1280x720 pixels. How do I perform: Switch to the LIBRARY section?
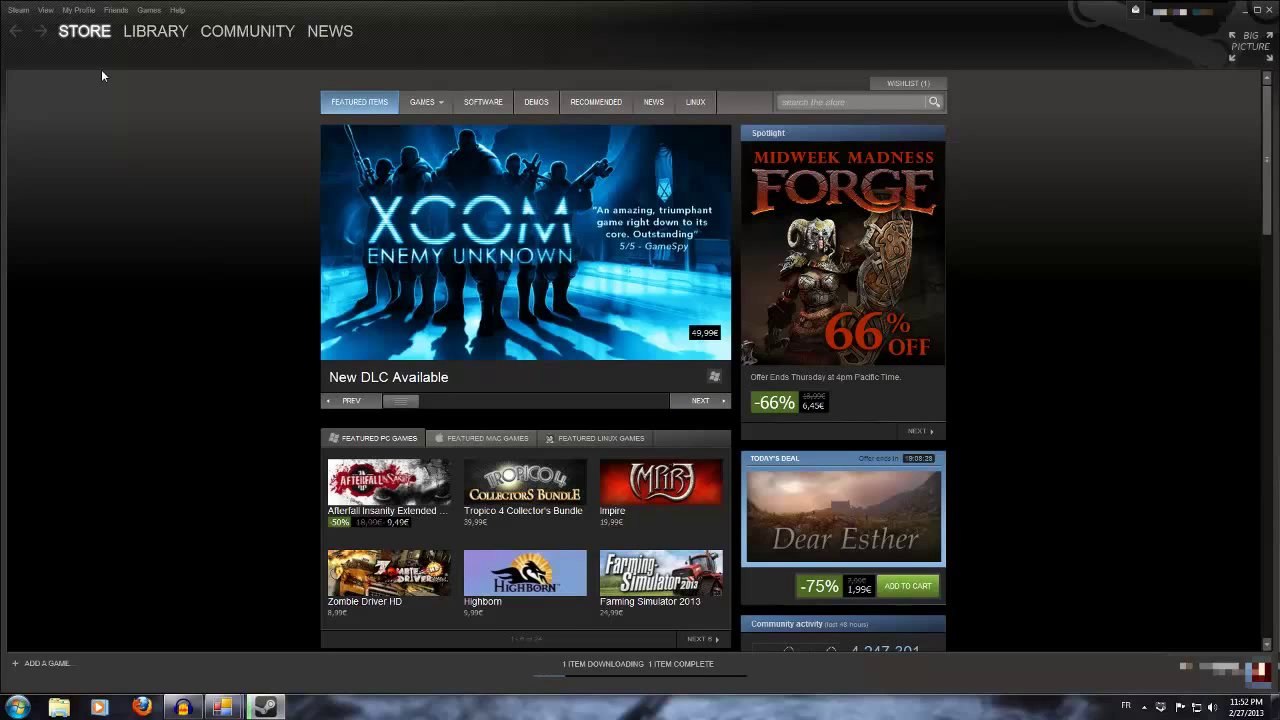pyautogui.click(x=155, y=31)
